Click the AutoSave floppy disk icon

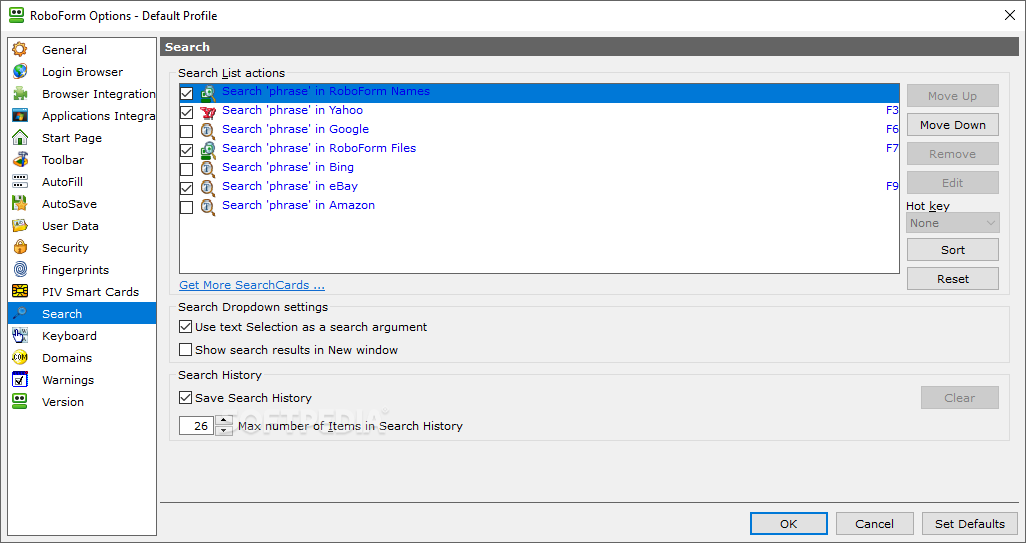pyautogui.click(x=20, y=203)
